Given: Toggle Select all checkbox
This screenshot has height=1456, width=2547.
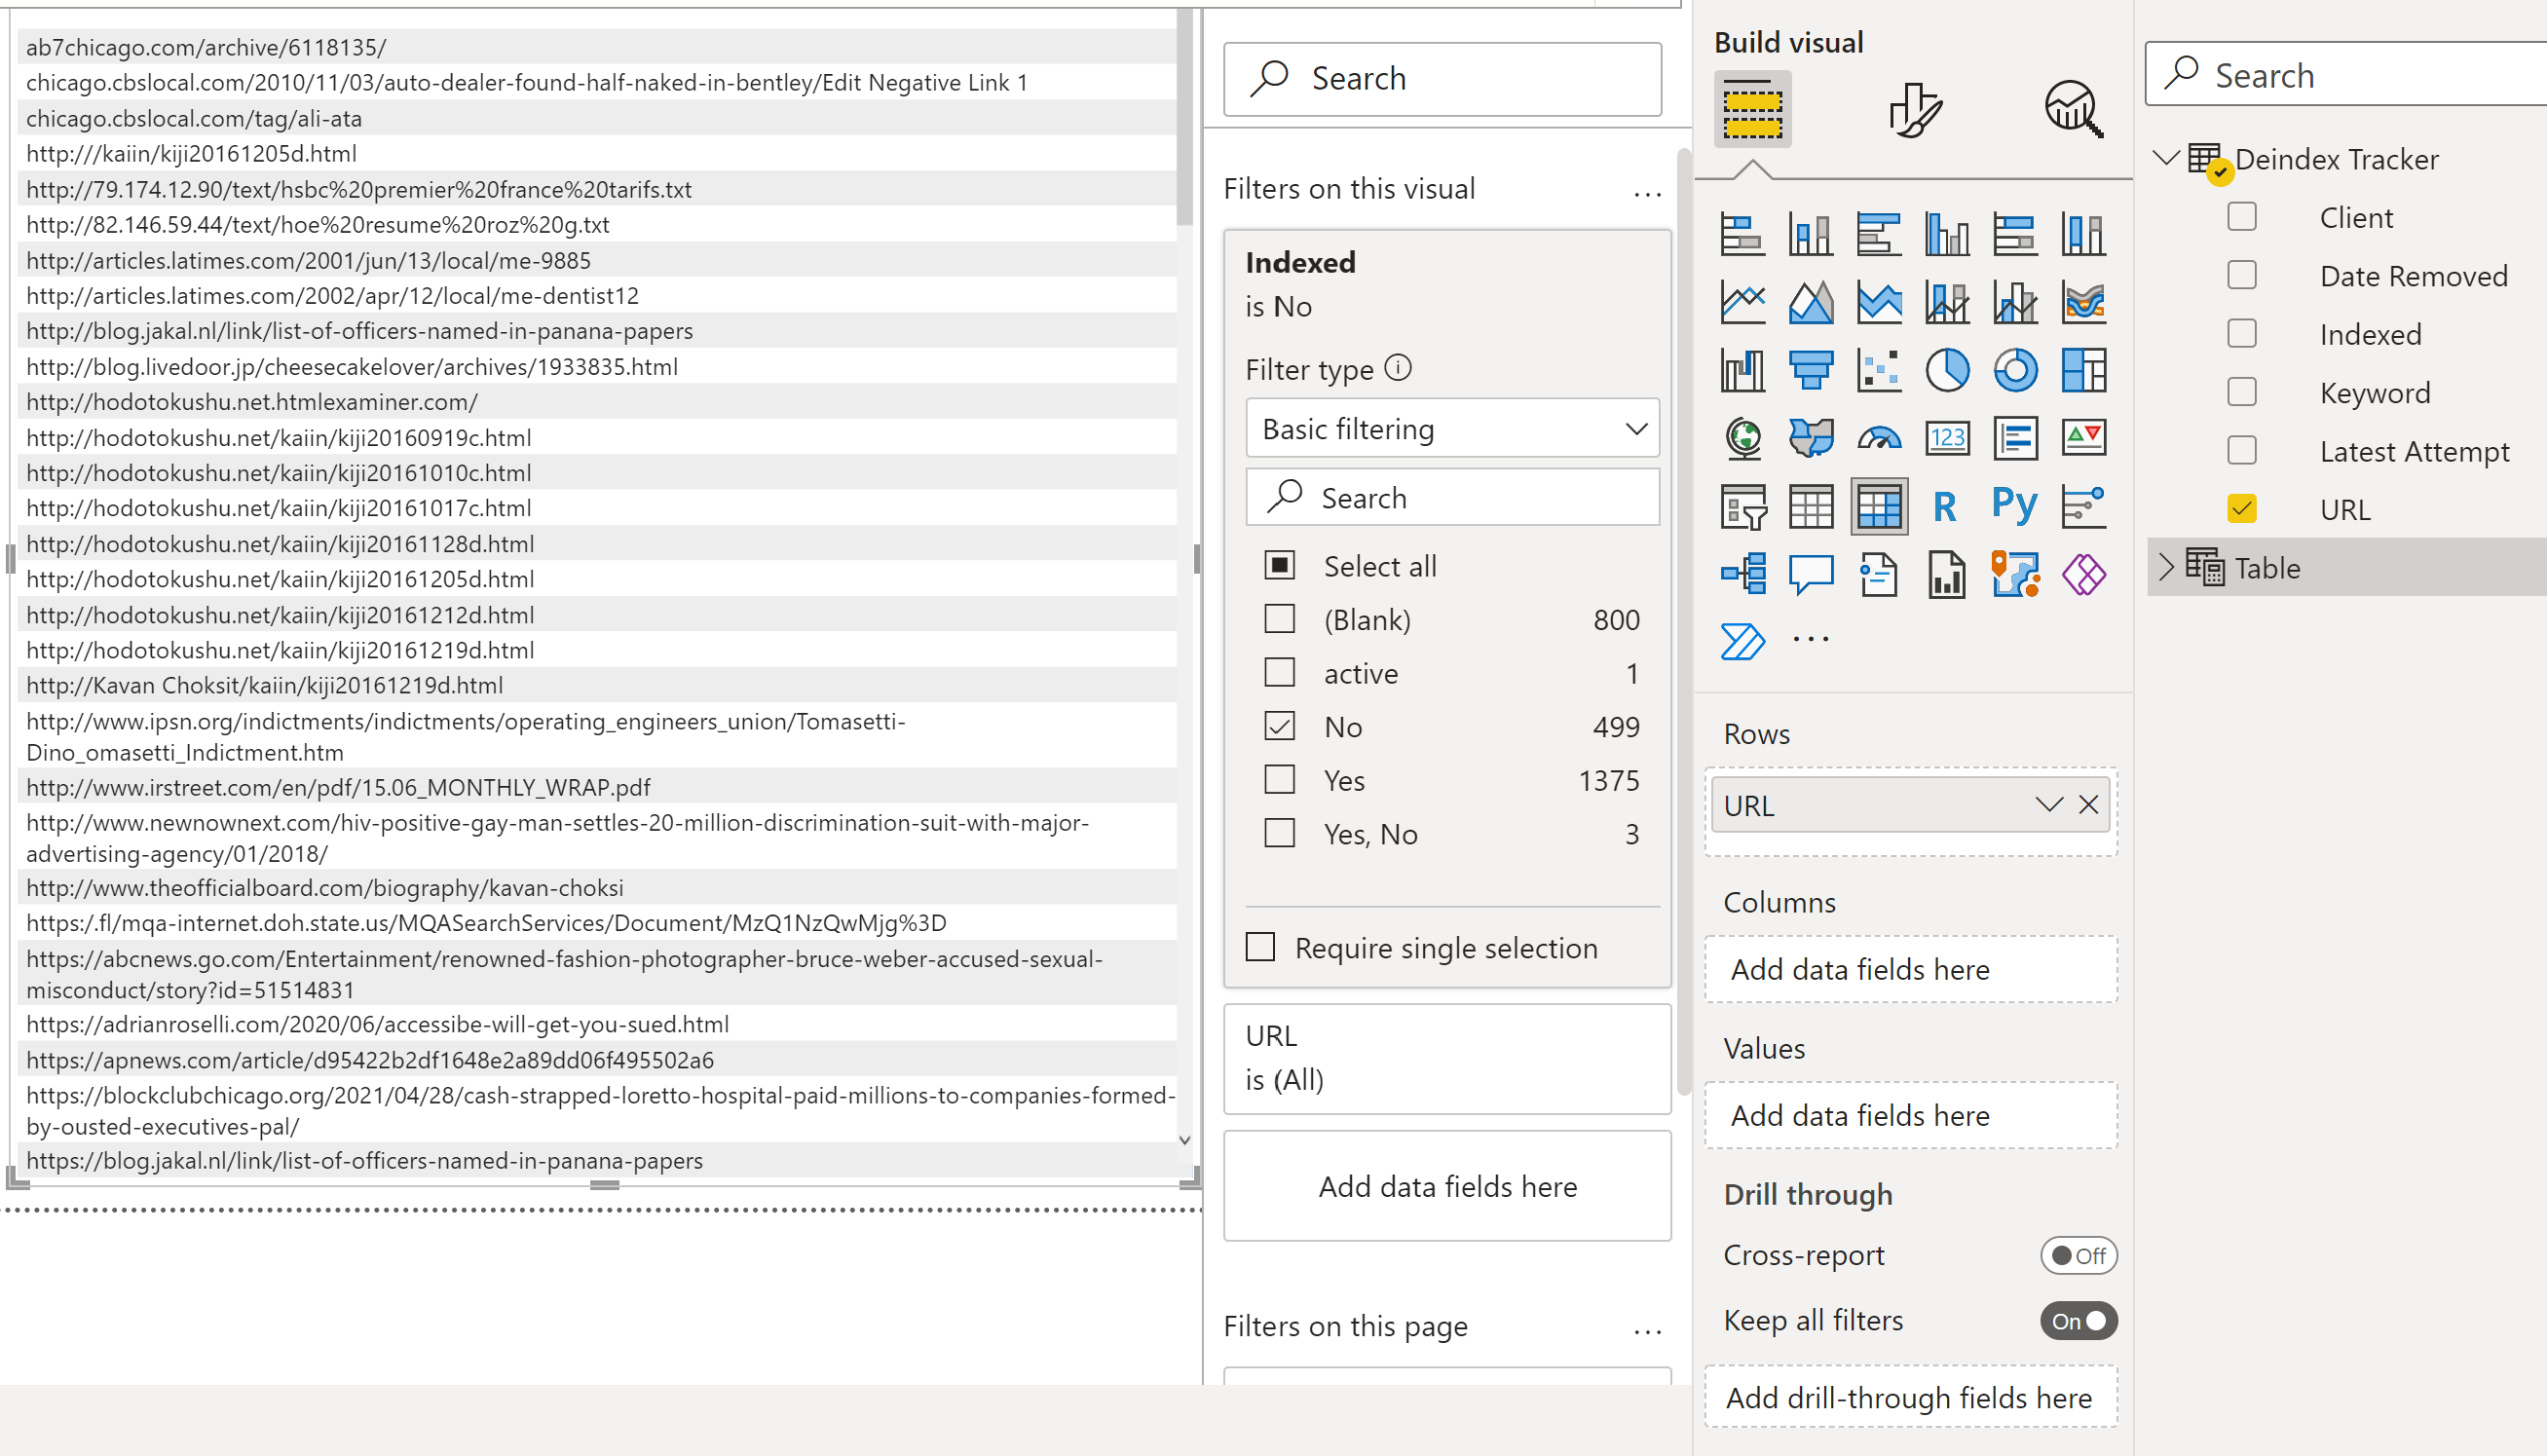Looking at the screenshot, I should click(x=1280, y=565).
